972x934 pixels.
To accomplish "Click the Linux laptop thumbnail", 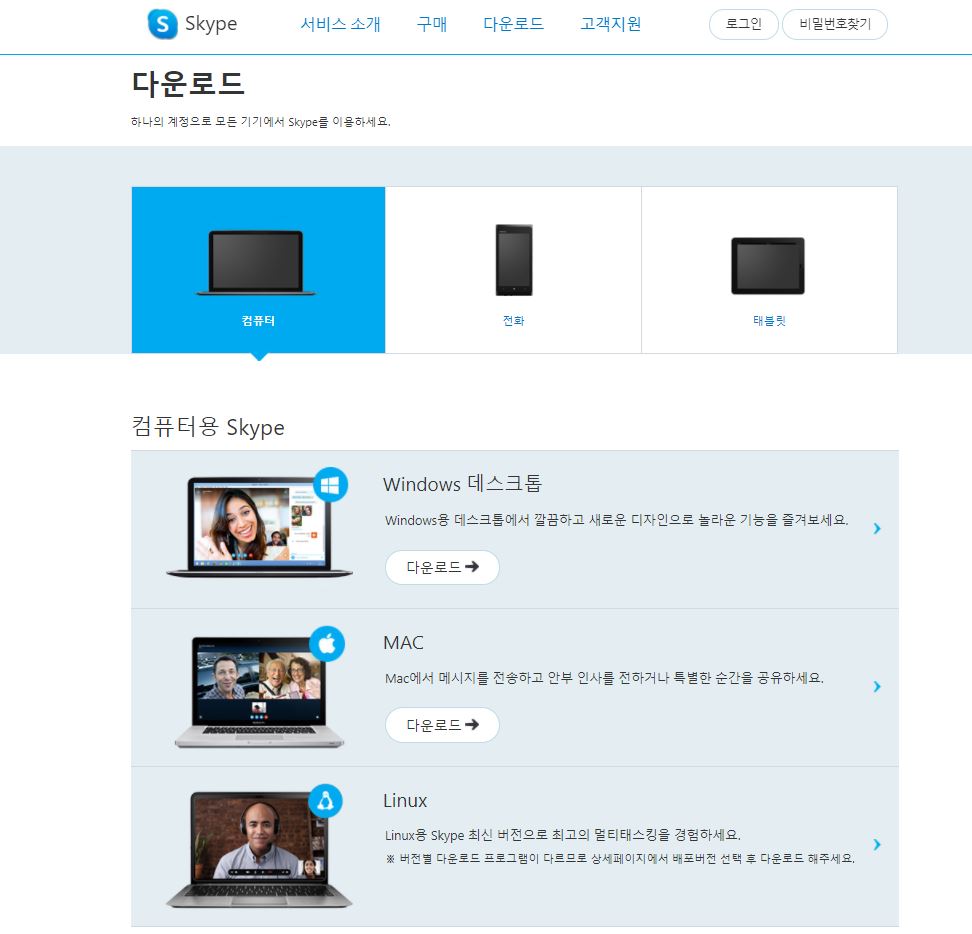I will click(259, 850).
